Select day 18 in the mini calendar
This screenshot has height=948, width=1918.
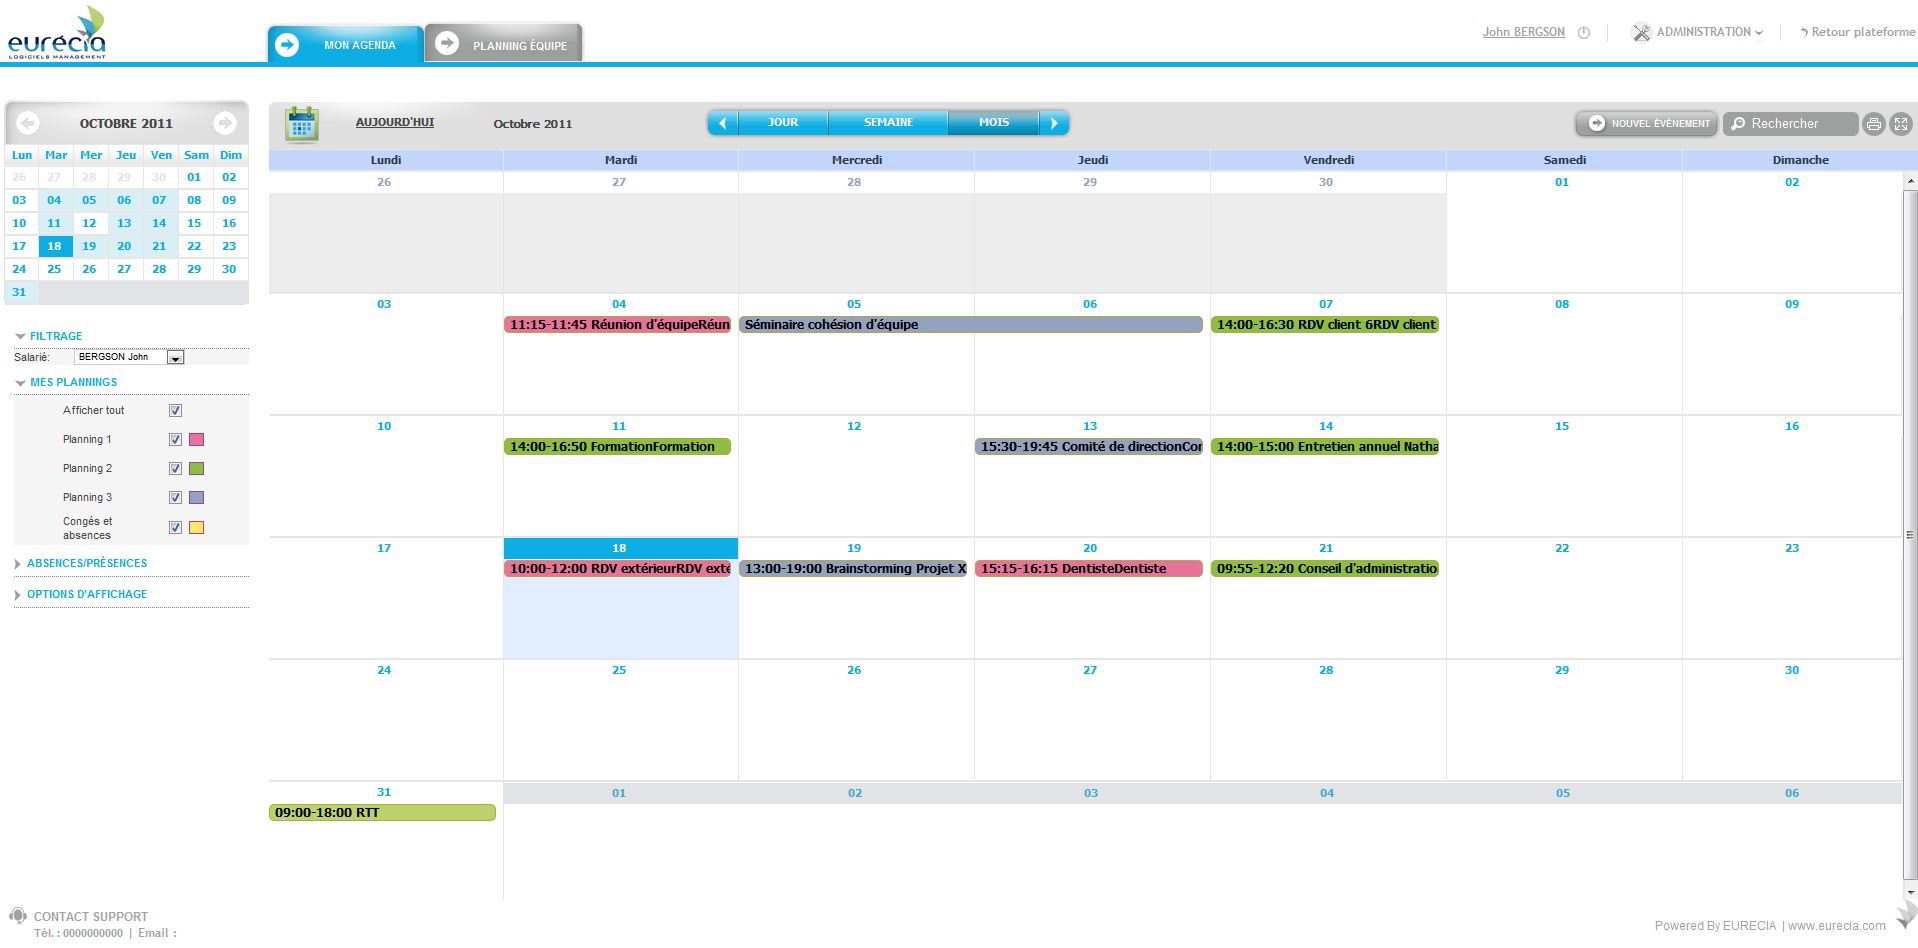(x=54, y=246)
